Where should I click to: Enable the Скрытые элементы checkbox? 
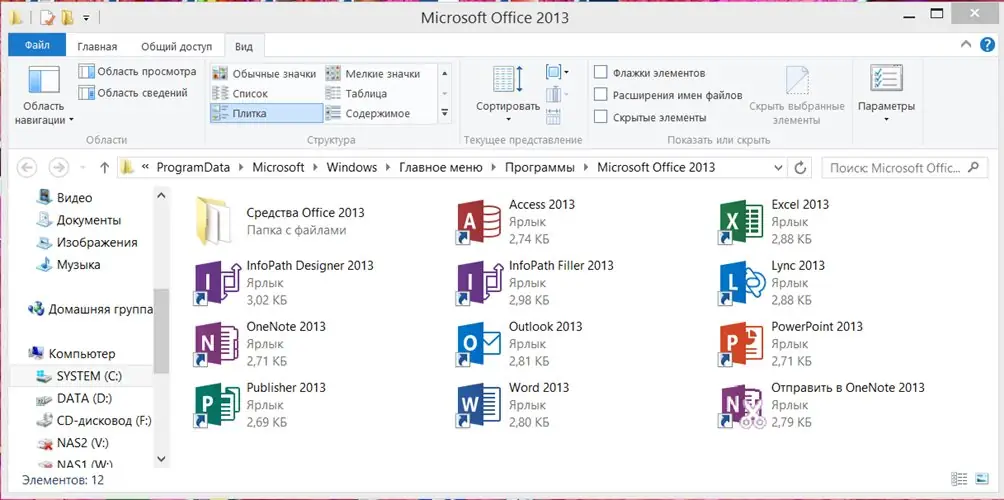pos(600,117)
